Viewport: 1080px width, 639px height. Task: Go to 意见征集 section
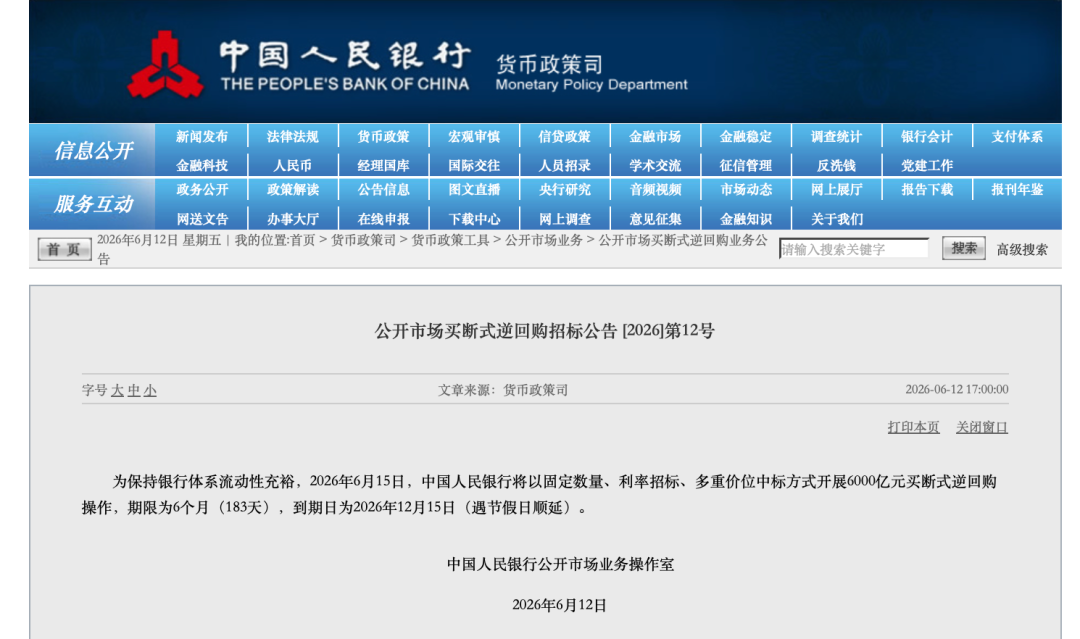655,220
